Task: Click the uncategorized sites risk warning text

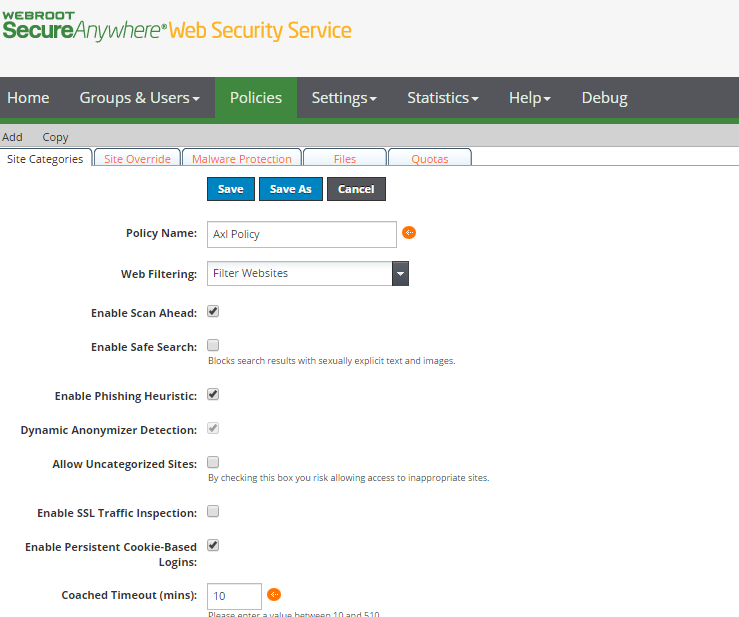Action: point(349,477)
